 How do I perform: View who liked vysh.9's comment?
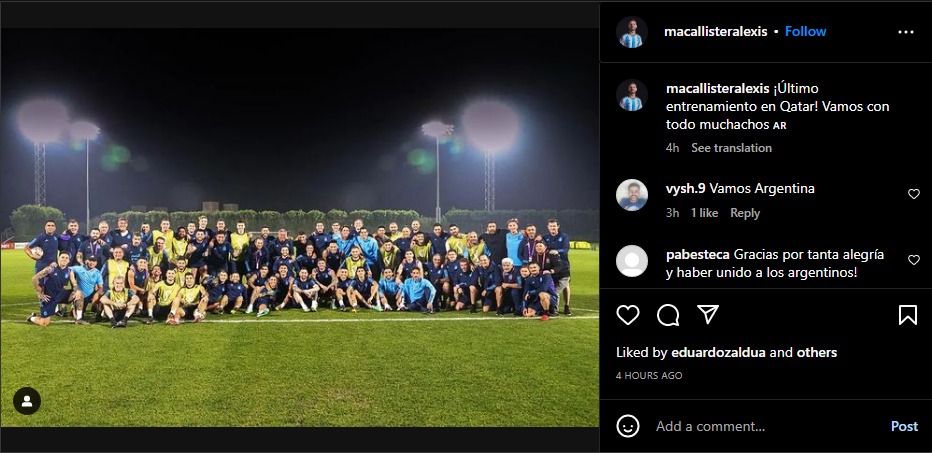pyautogui.click(x=704, y=213)
